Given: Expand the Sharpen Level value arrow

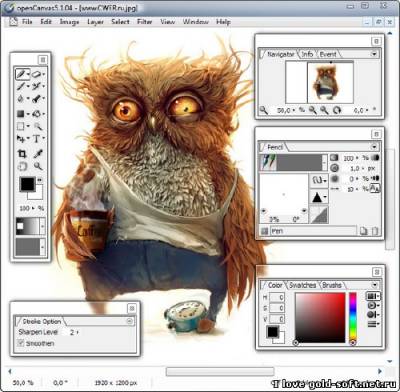Looking at the screenshot, I should tap(78, 332).
